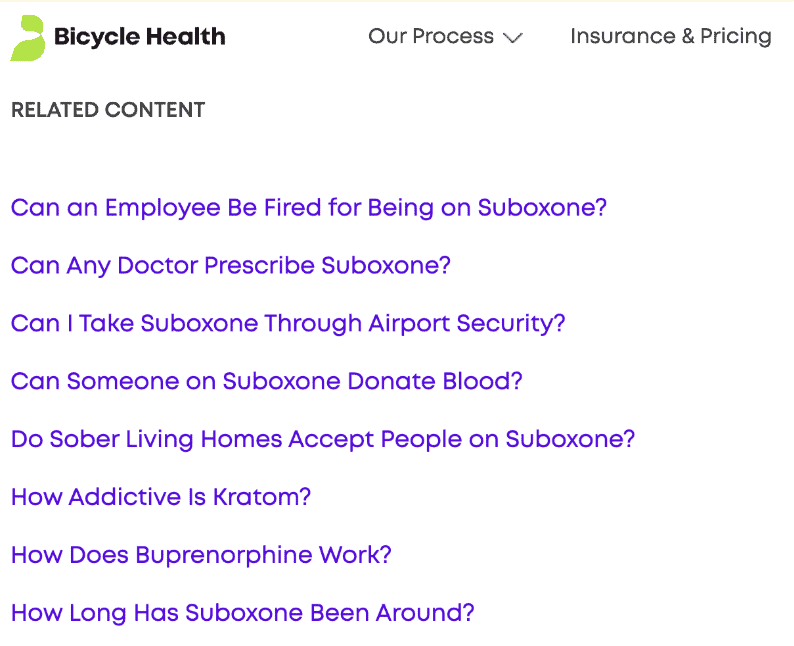Open 'Can I Take Suboxone Through Airport Security?'

pyautogui.click(x=288, y=324)
